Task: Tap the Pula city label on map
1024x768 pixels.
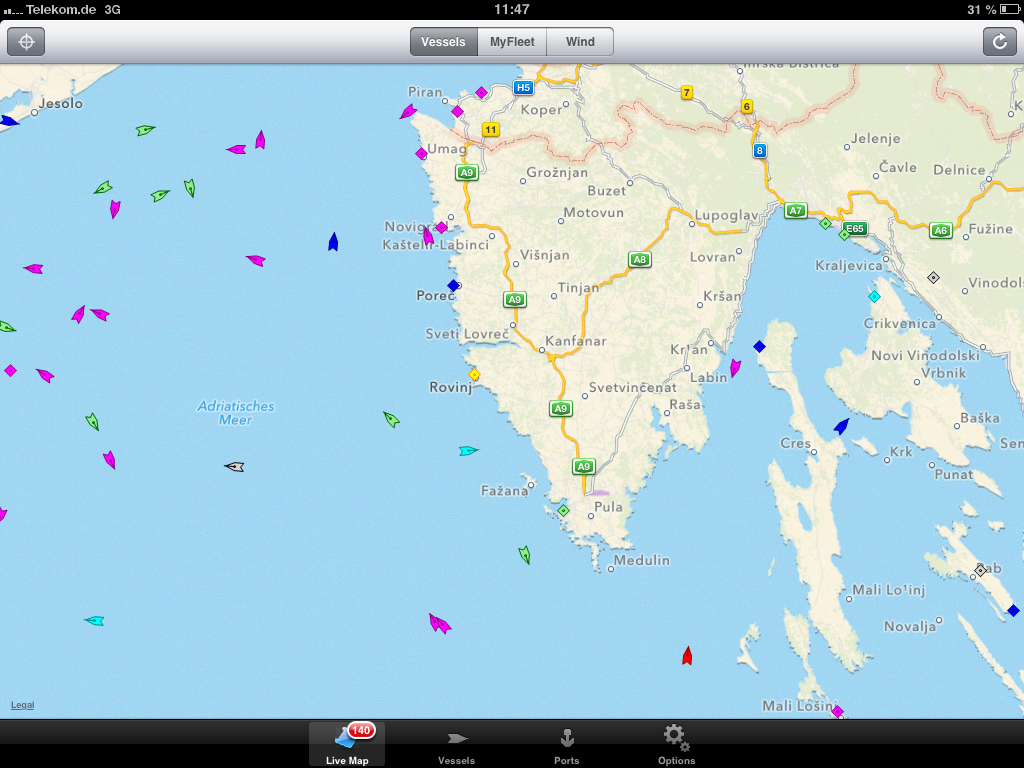Action: (x=608, y=507)
